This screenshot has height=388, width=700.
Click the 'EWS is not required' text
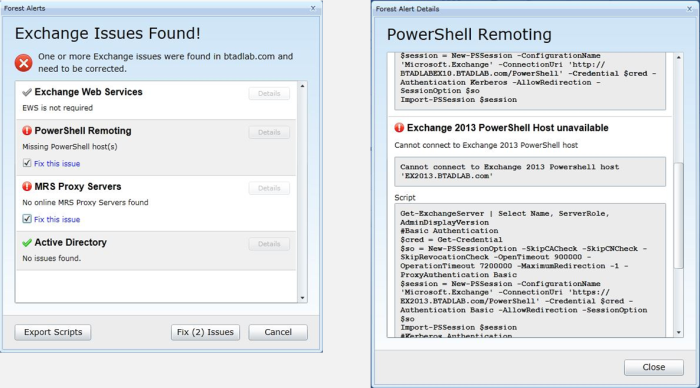click(58, 108)
